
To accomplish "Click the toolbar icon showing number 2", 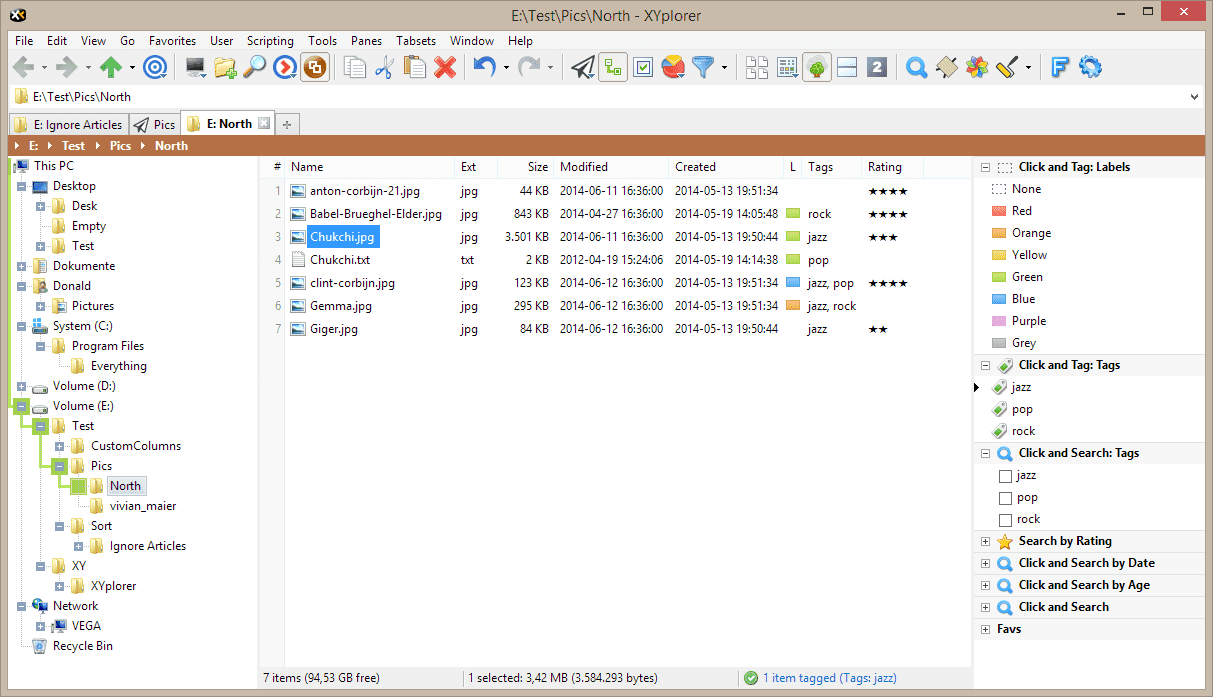I will pos(877,67).
